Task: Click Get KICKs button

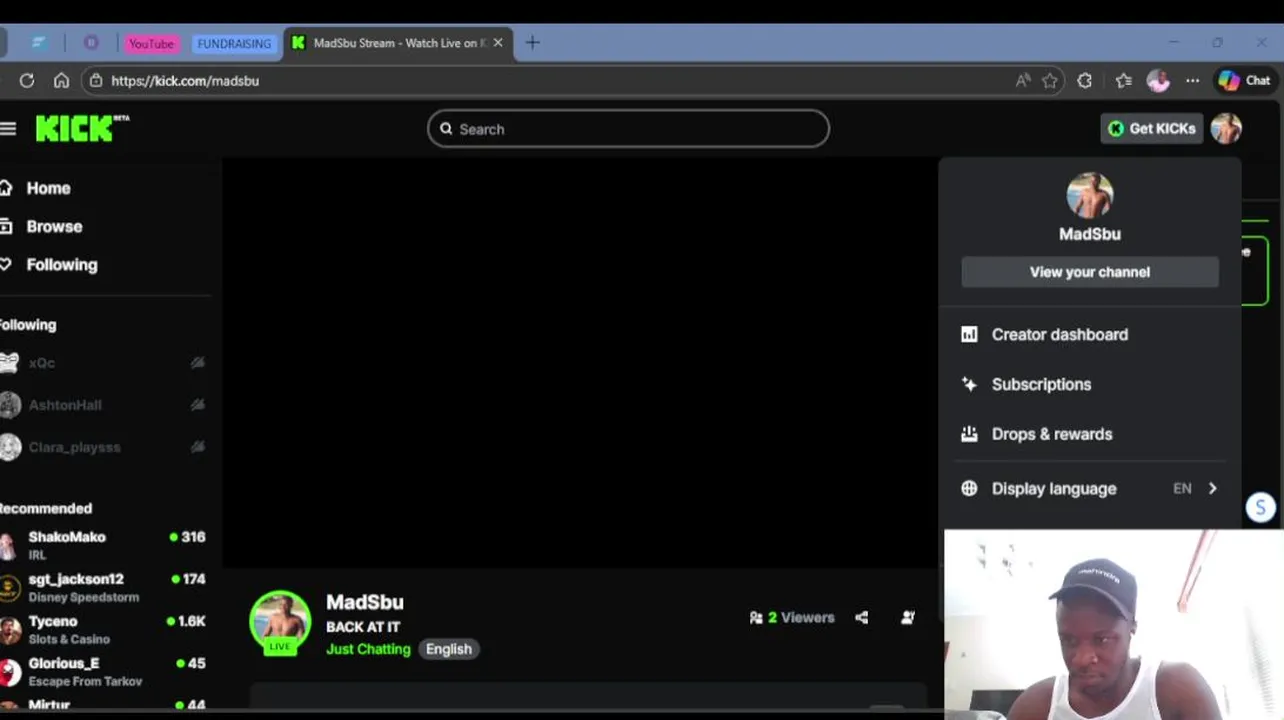Action: 1151,128
